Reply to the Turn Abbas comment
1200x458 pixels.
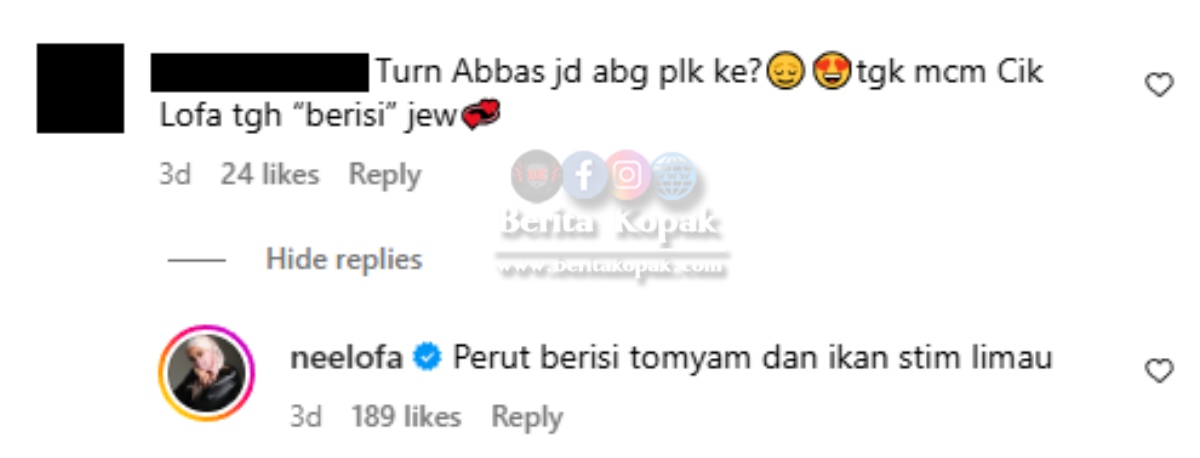[384, 175]
